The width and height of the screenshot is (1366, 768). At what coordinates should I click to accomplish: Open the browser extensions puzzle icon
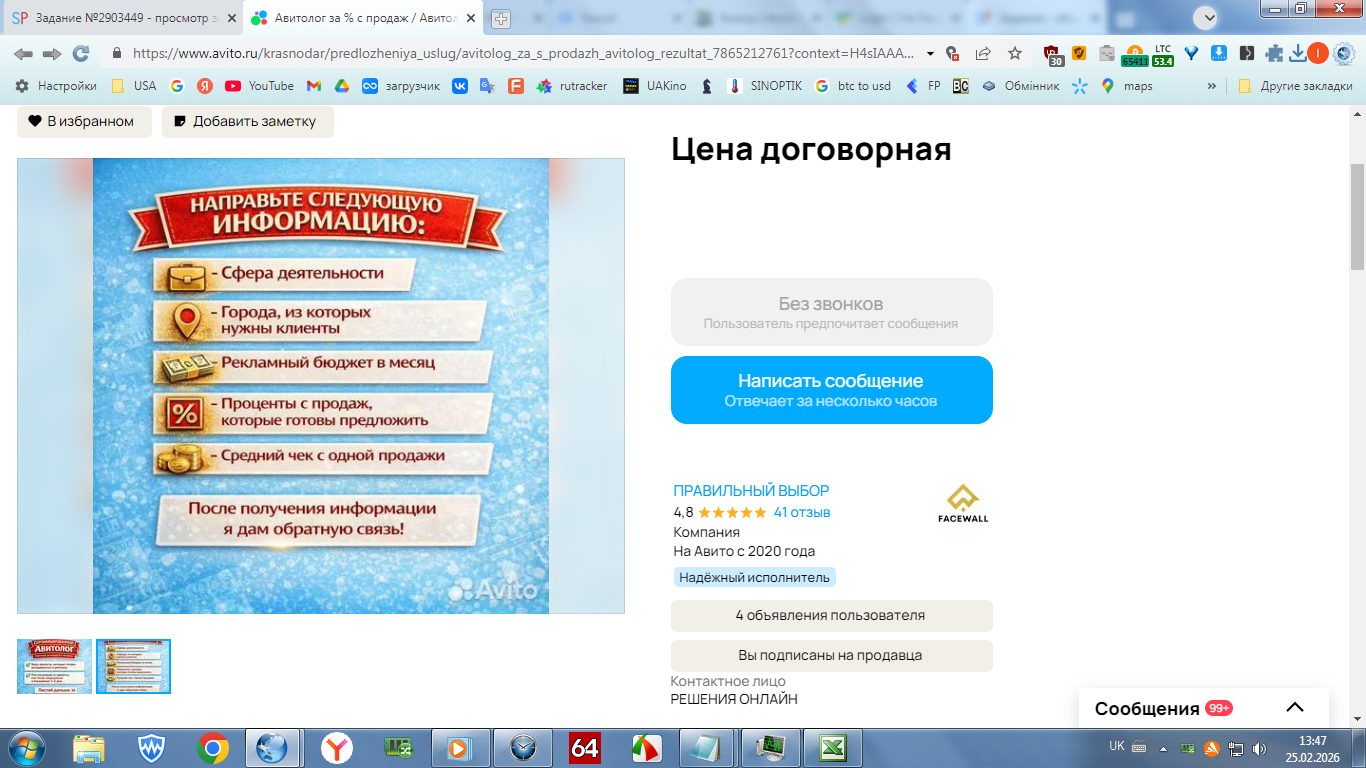pos(1274,54)
